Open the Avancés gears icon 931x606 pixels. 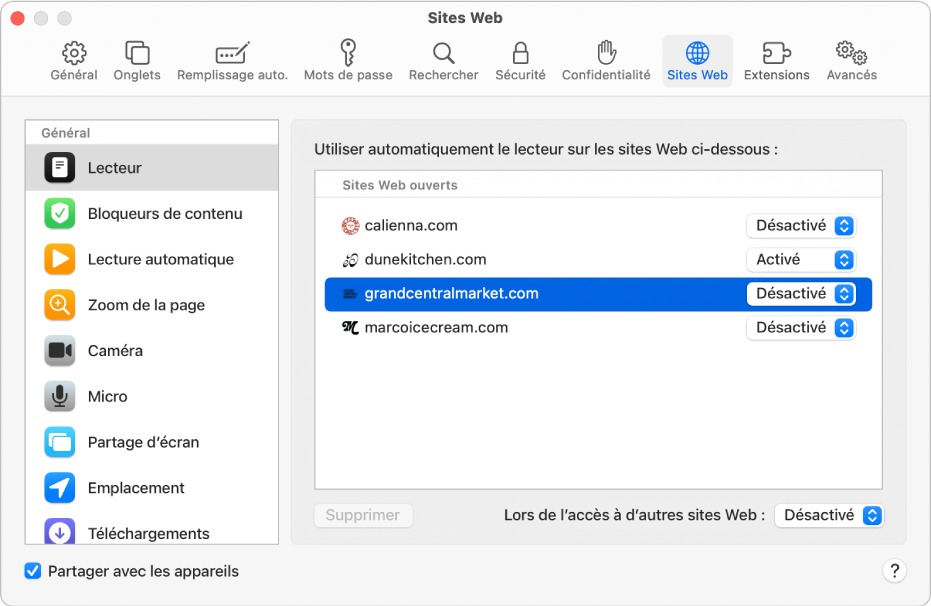[851, 53]
